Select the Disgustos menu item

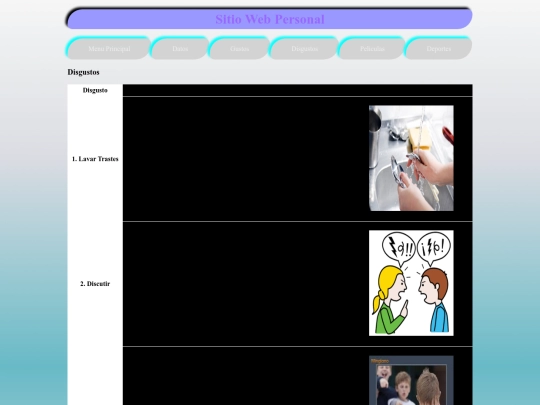[x=304, y=49]
